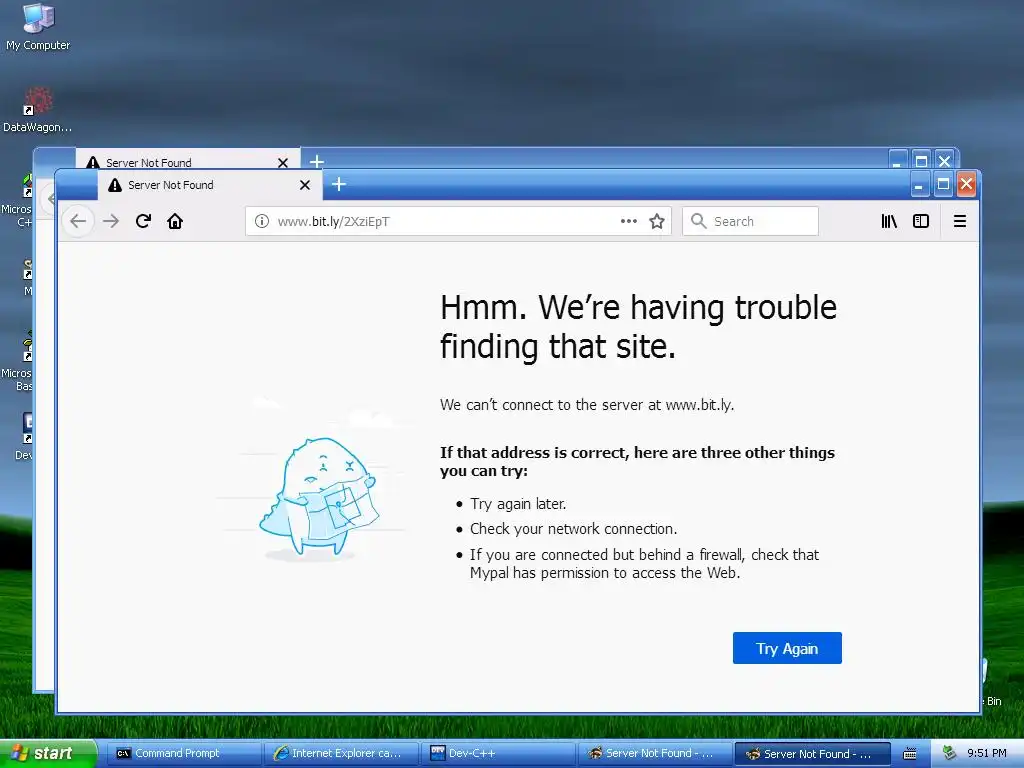Click network tray icon beside the clock
The width and height of the screenshot is (1024, 768).
[949, 754]
